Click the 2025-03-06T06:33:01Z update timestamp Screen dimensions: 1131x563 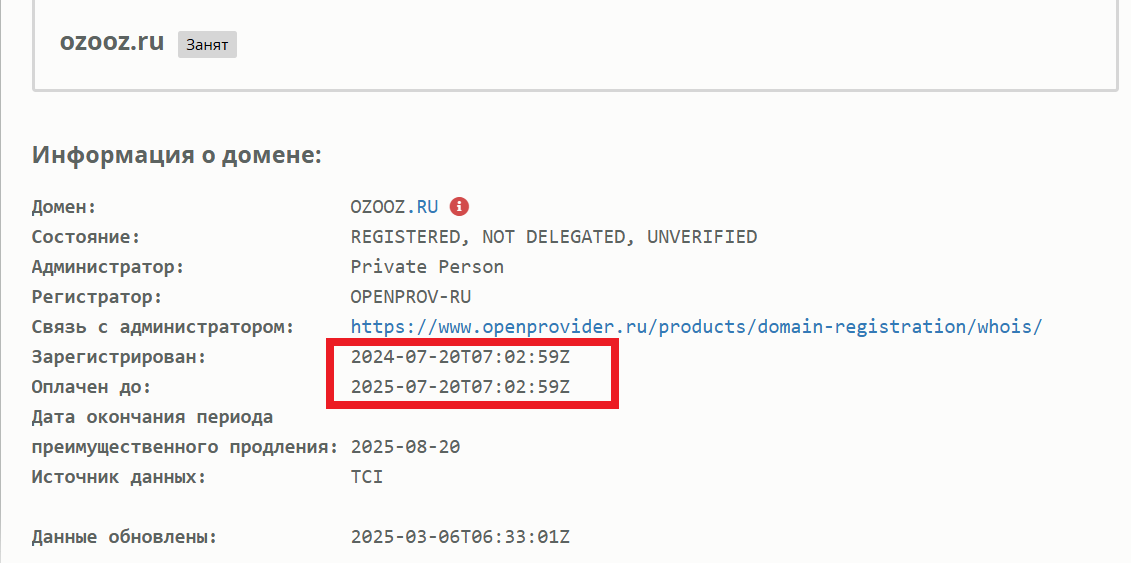click(460, 537)
